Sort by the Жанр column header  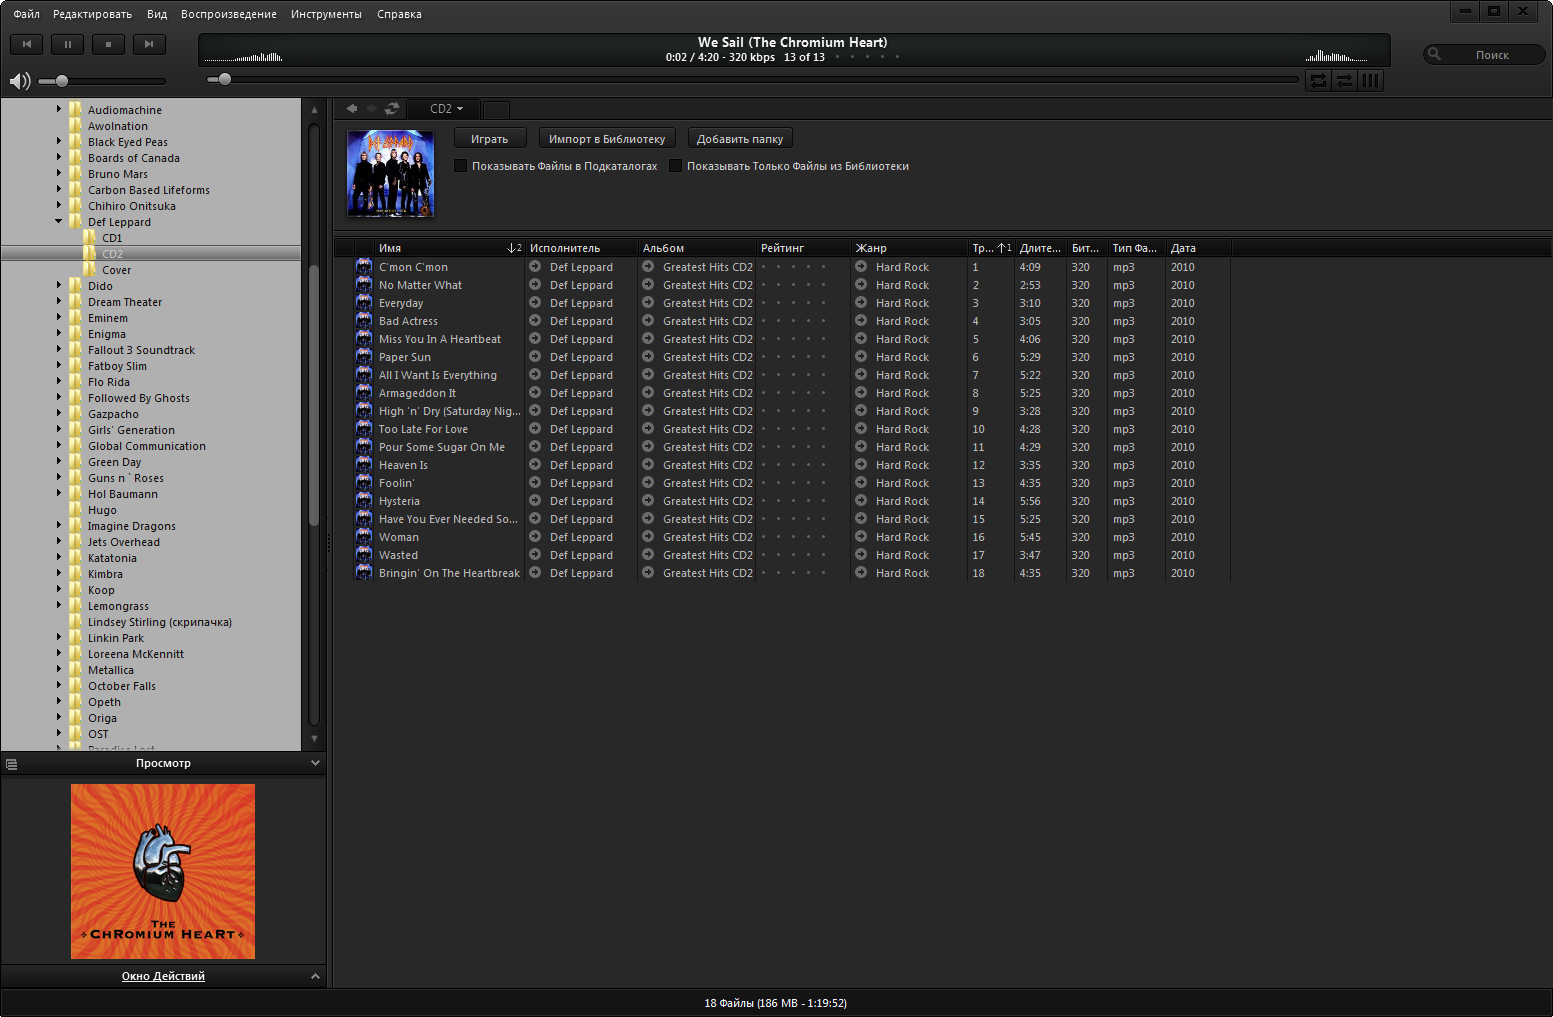(x=909, y=248)
